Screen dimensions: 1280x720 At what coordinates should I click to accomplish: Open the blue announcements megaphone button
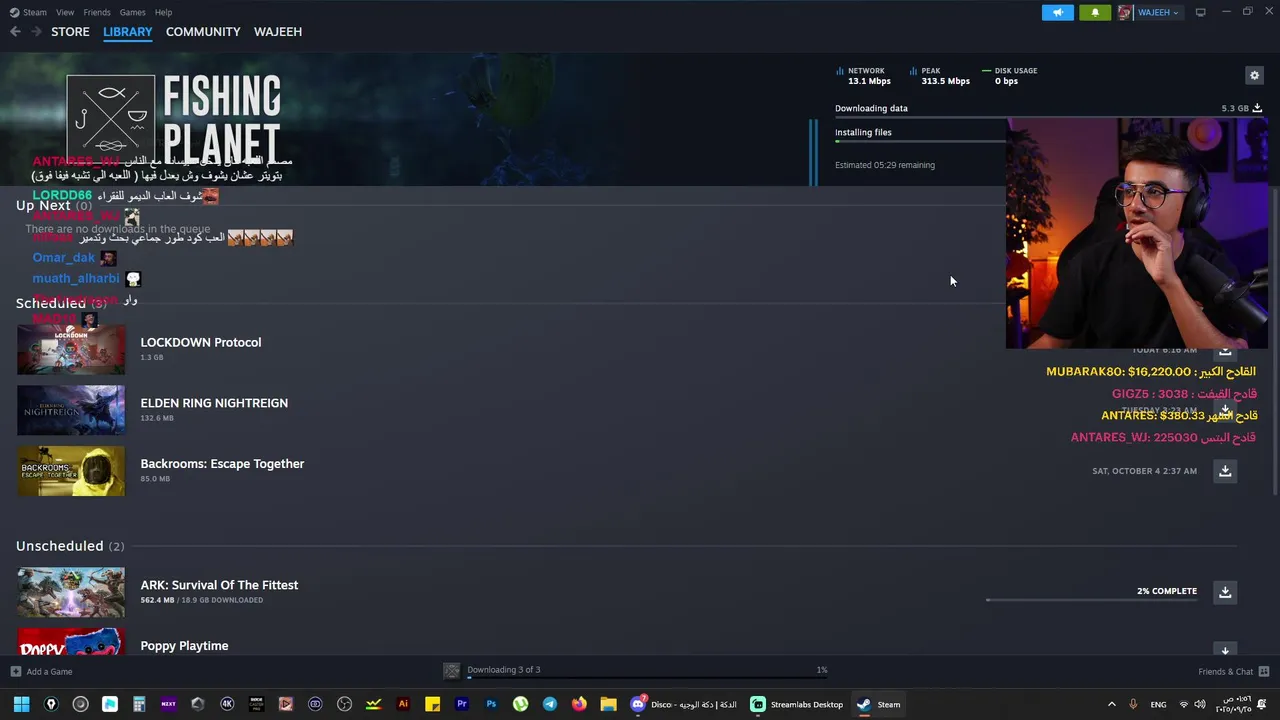pyautogui.click(x=1057, y=12)
